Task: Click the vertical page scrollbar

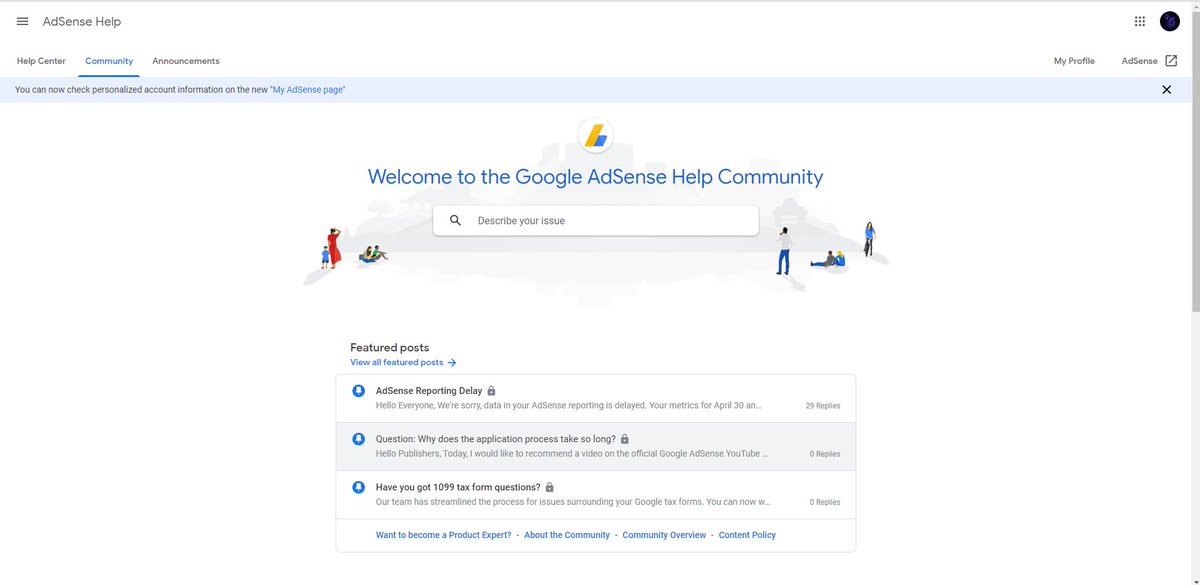Action: pos(1196,160)
